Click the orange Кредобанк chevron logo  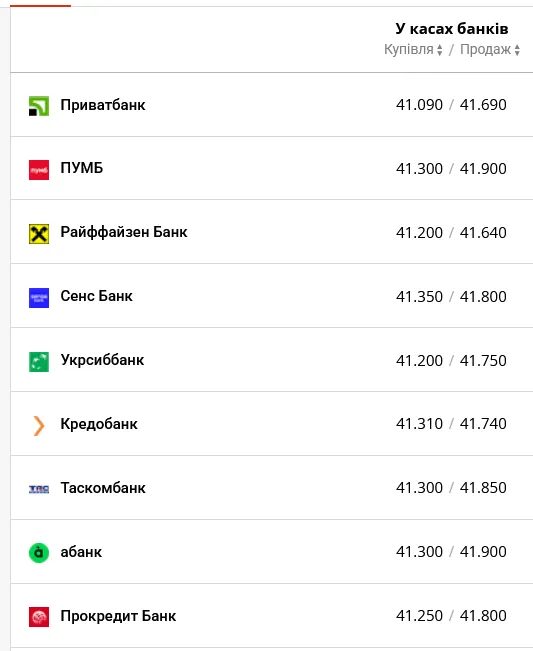[39, 426]
